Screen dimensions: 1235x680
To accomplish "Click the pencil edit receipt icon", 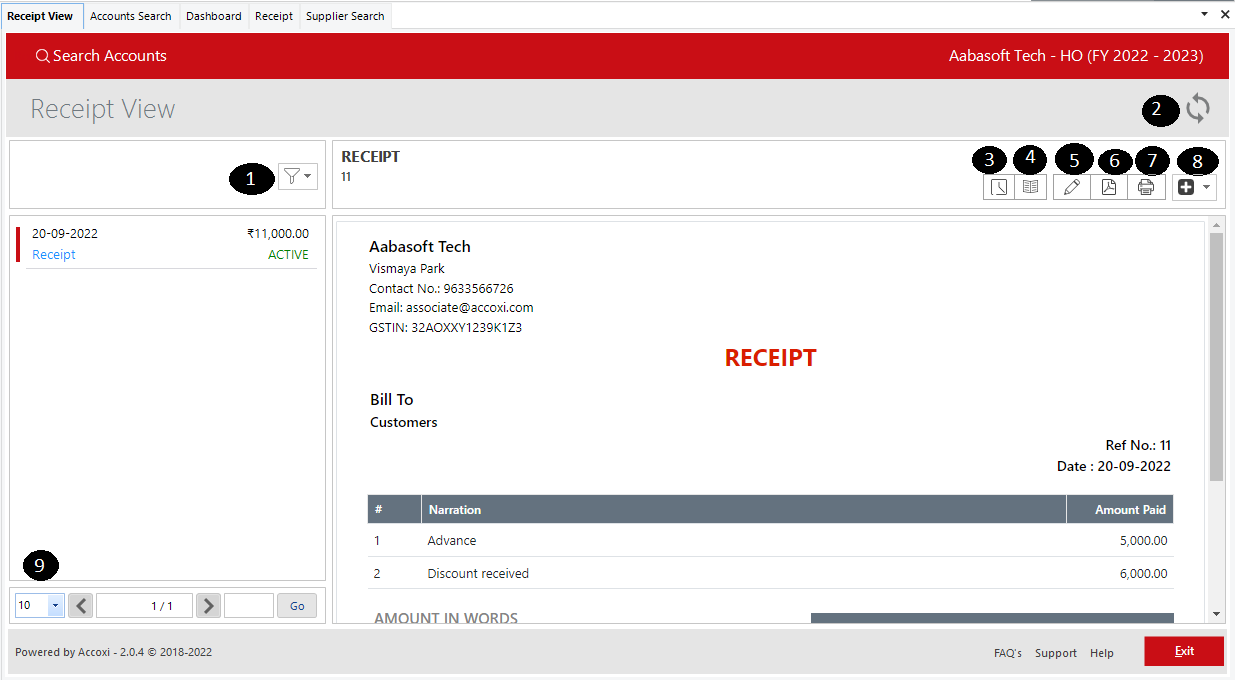I will pos(1071,187).
